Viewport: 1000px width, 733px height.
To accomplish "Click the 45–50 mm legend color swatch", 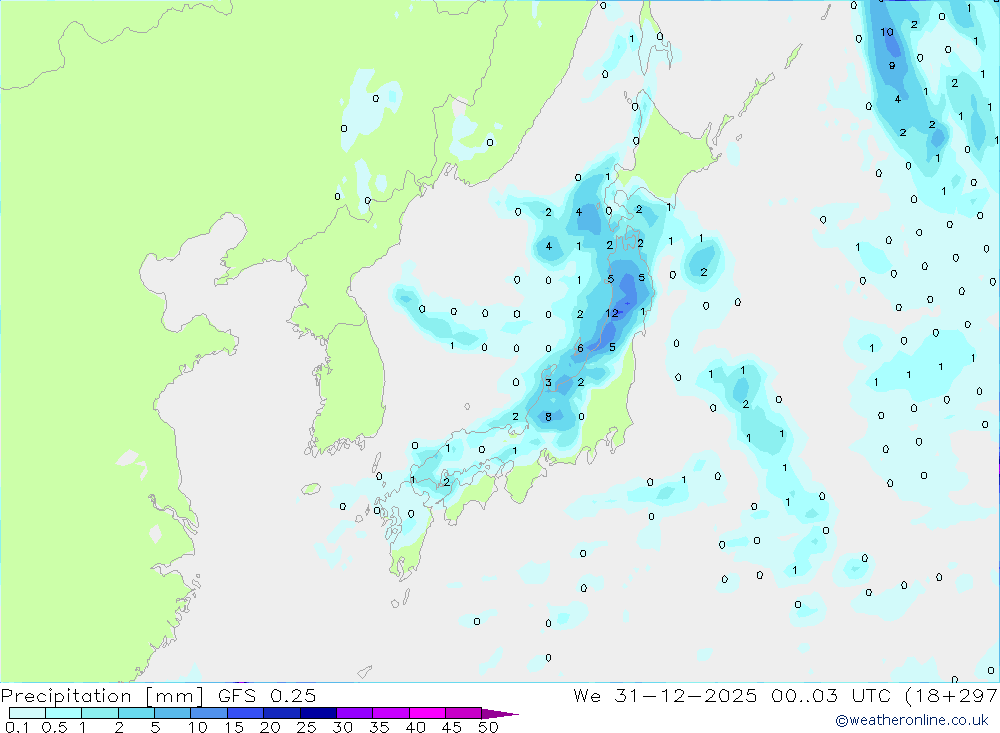I will pos(463,713).
